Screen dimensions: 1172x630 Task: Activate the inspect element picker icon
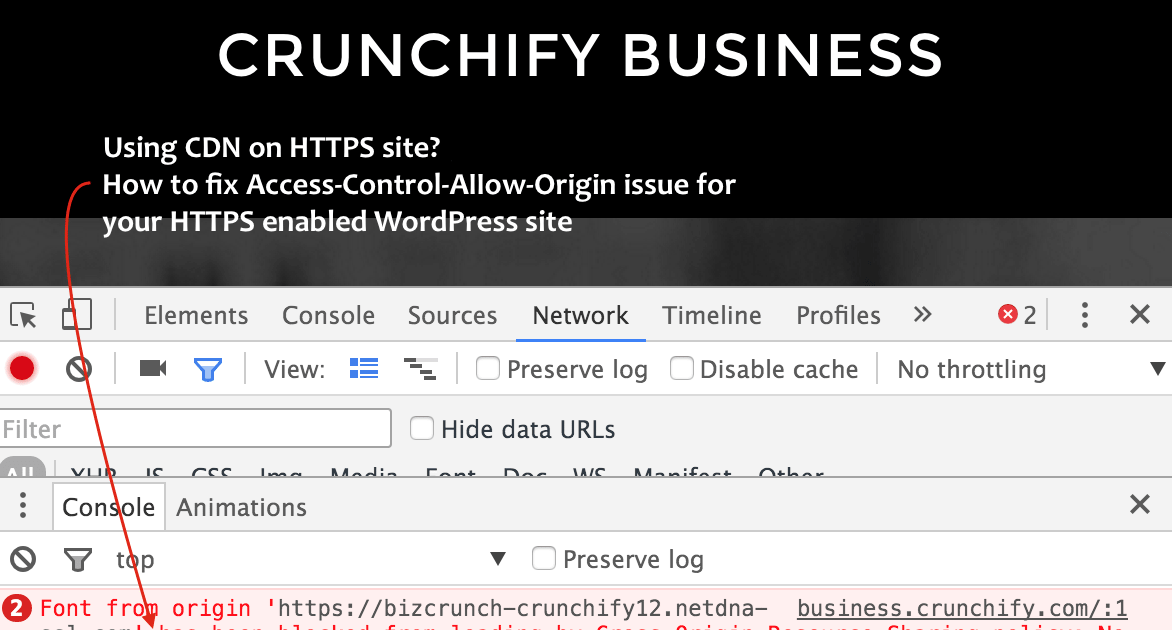coord(23,315)
